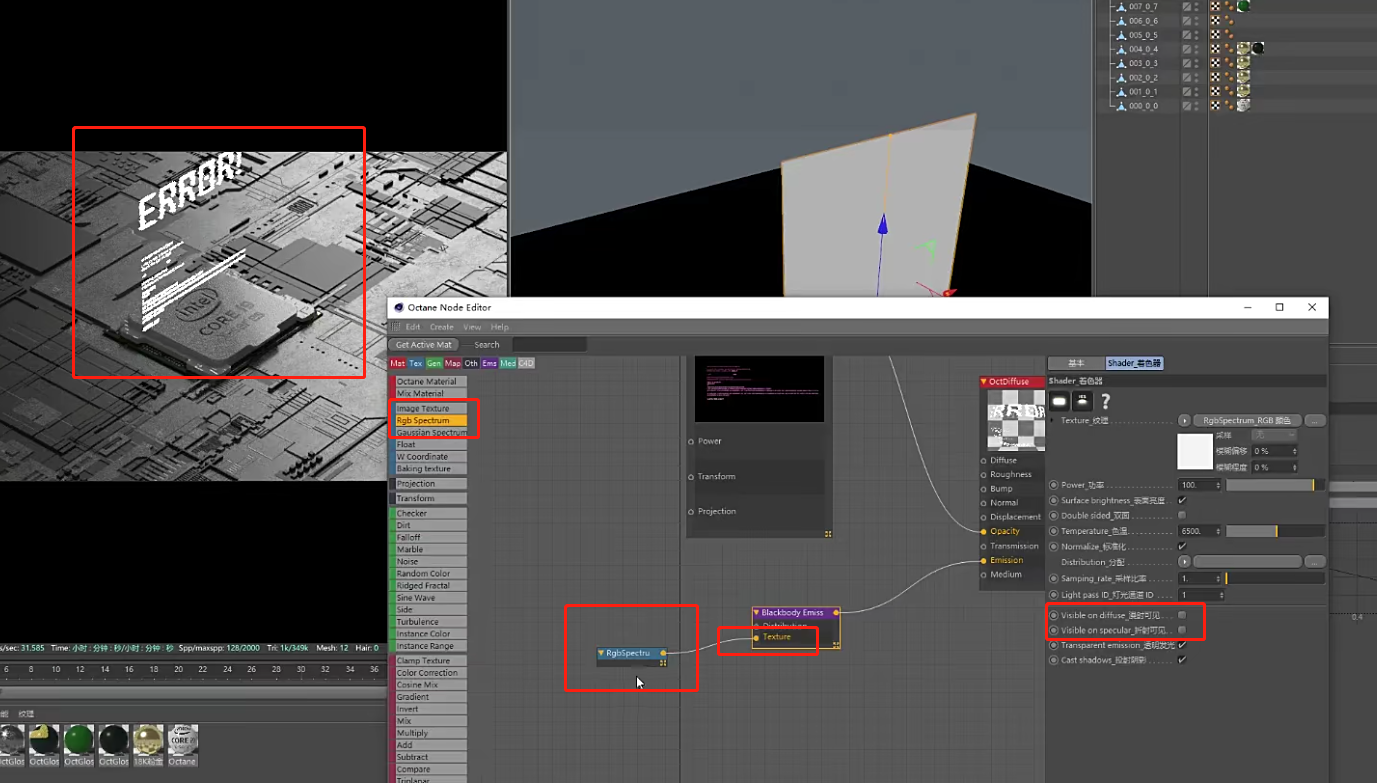Select the green material tag on 007_0_7

(1243, 6)
